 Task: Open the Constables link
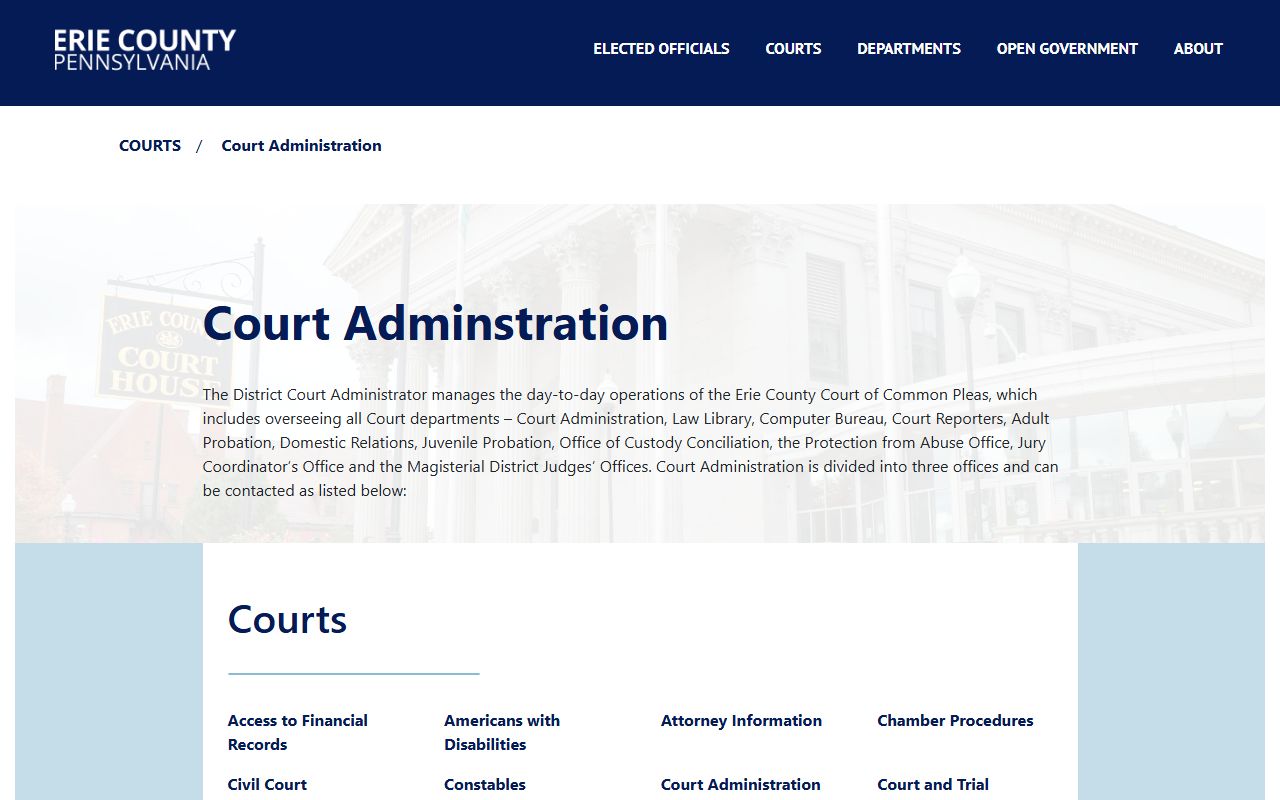pos(485,784)
